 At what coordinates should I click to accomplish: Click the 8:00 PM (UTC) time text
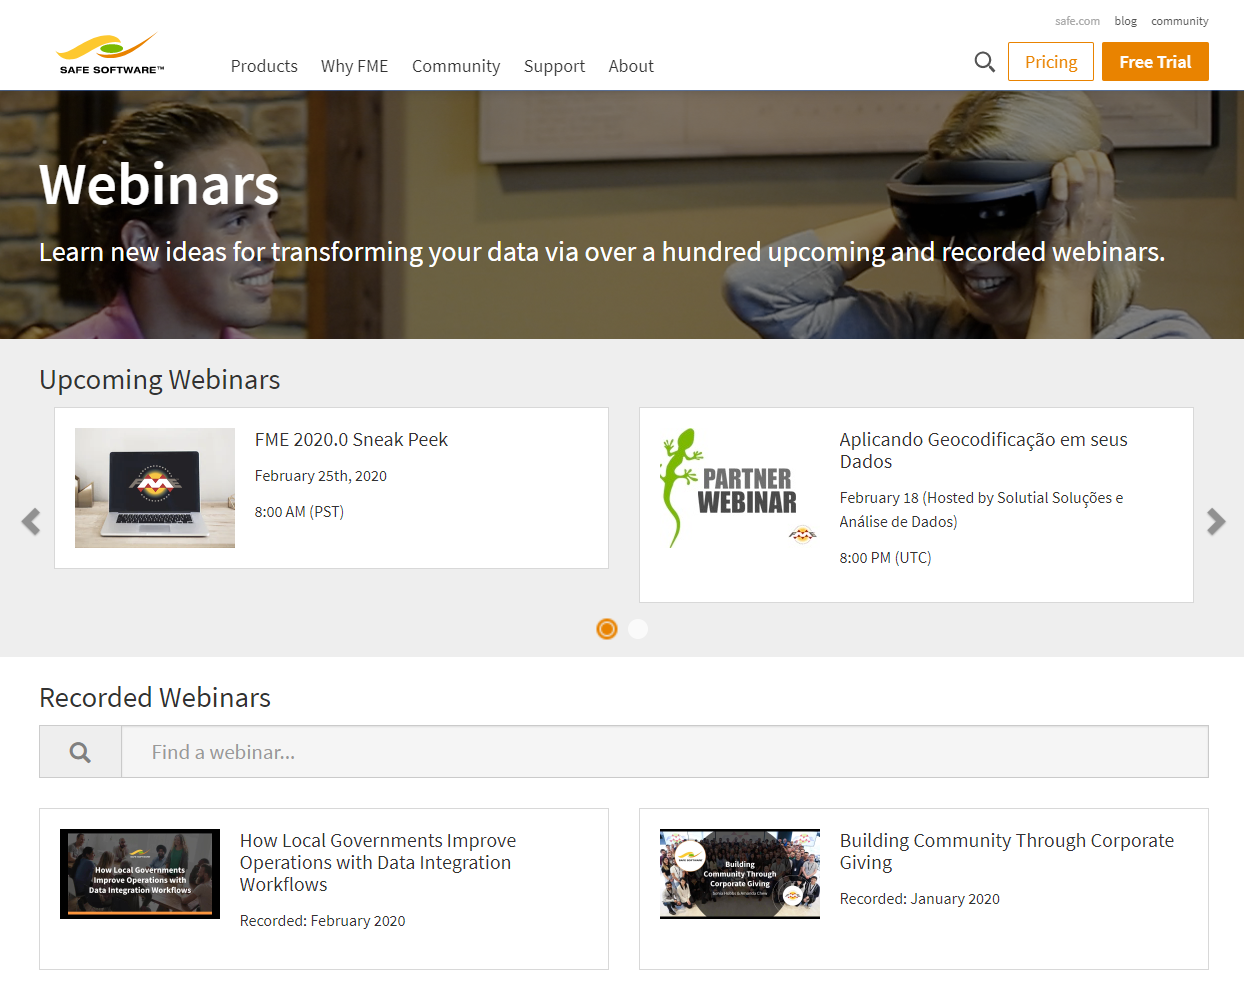[x=885, y=558]
